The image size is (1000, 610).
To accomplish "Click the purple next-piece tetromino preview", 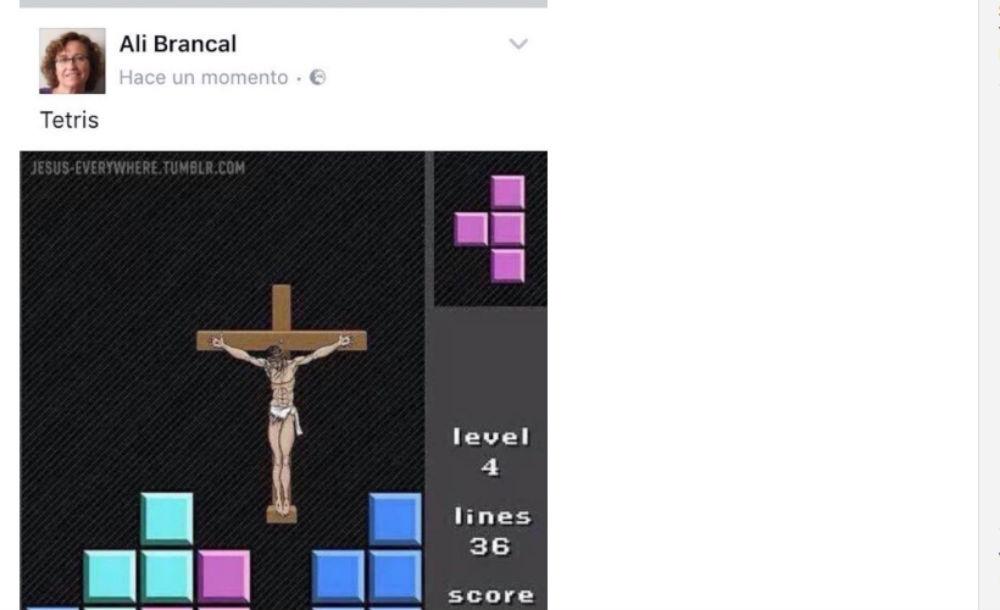I will 490,228.
